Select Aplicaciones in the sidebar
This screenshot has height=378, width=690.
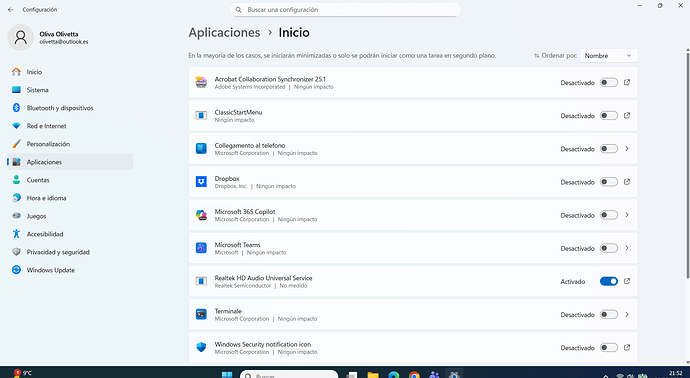click(70, 162)
